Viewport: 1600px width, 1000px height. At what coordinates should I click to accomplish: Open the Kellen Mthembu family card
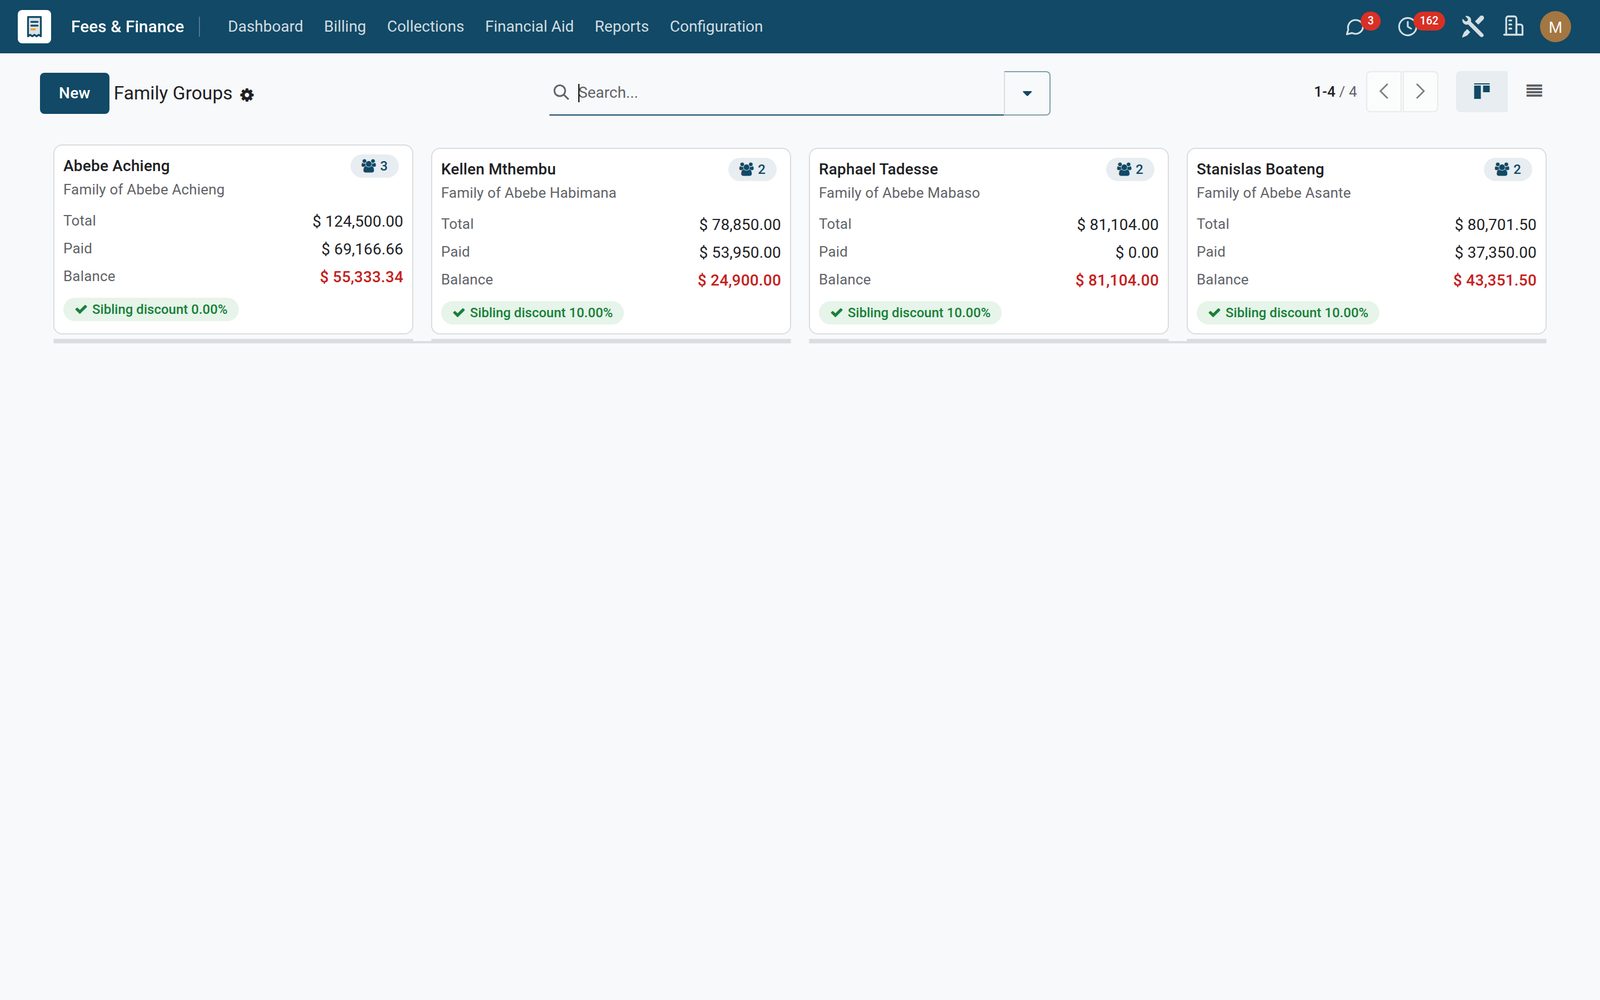point(611,241)
